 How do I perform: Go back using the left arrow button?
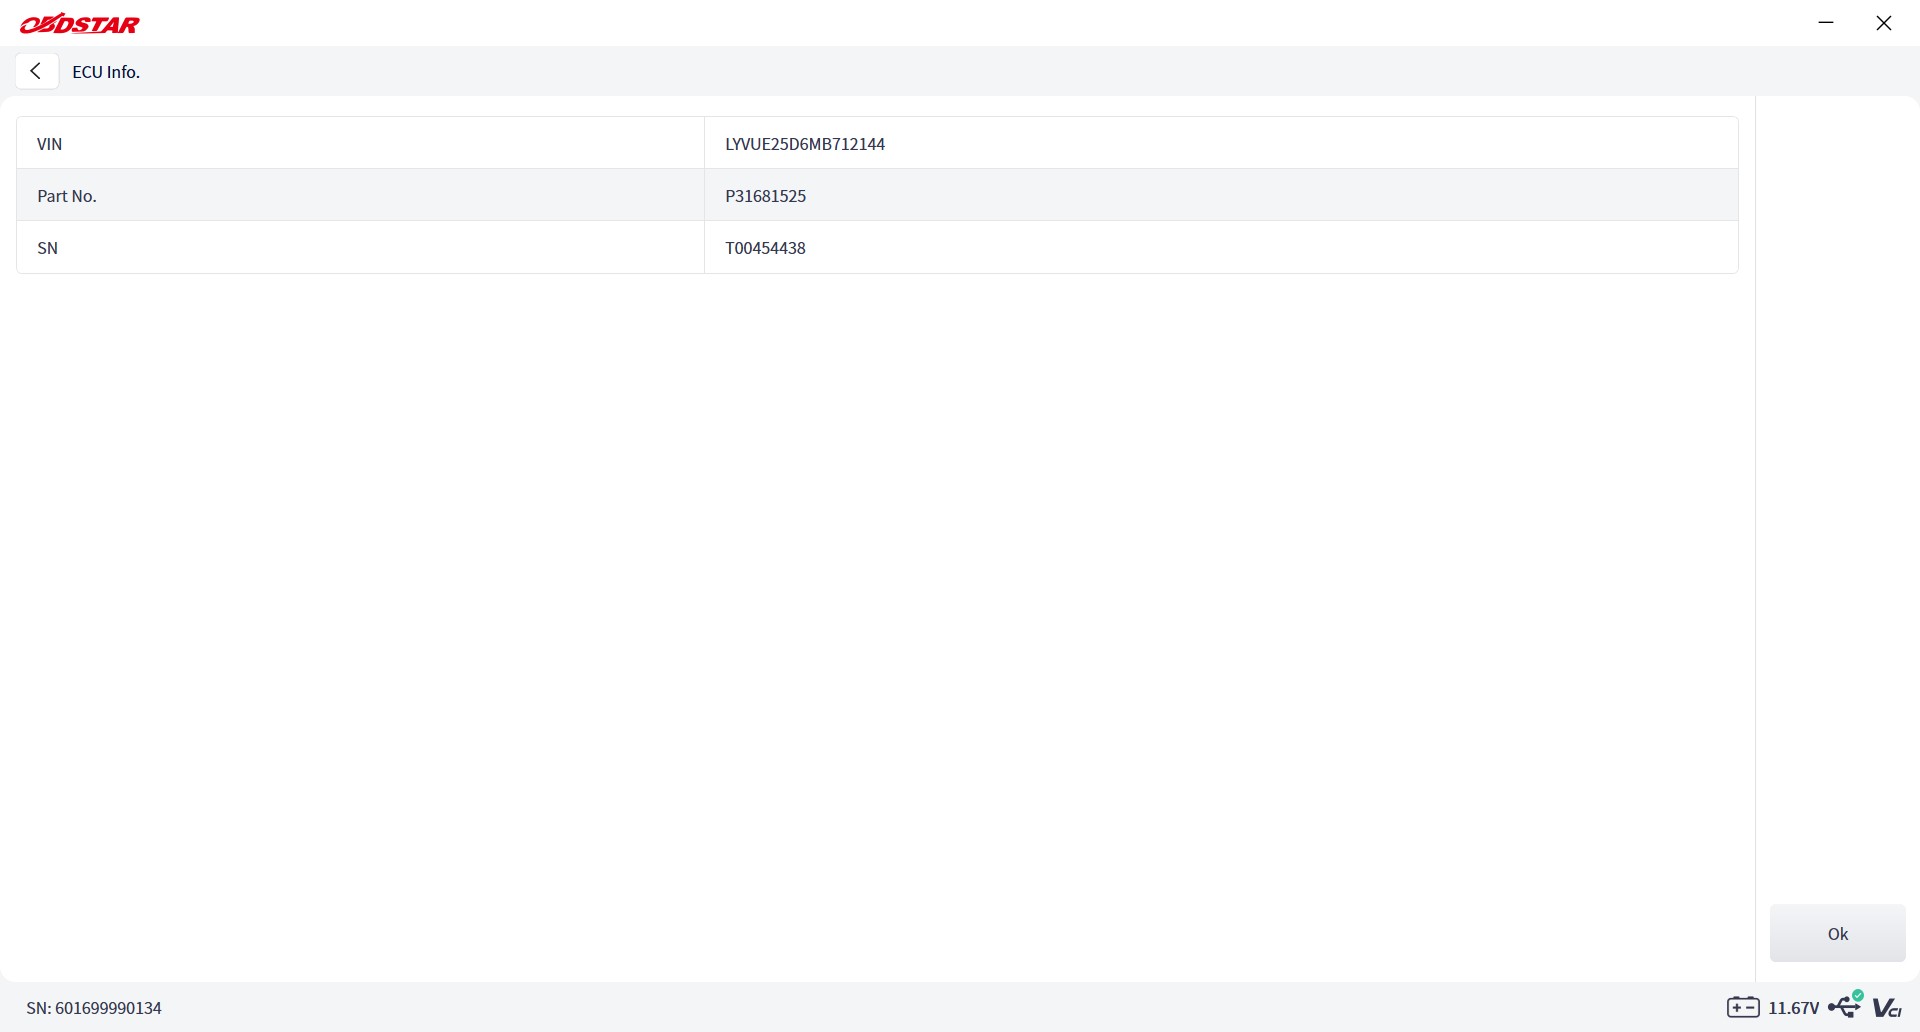pyautogui.click(x=36, y=71)
